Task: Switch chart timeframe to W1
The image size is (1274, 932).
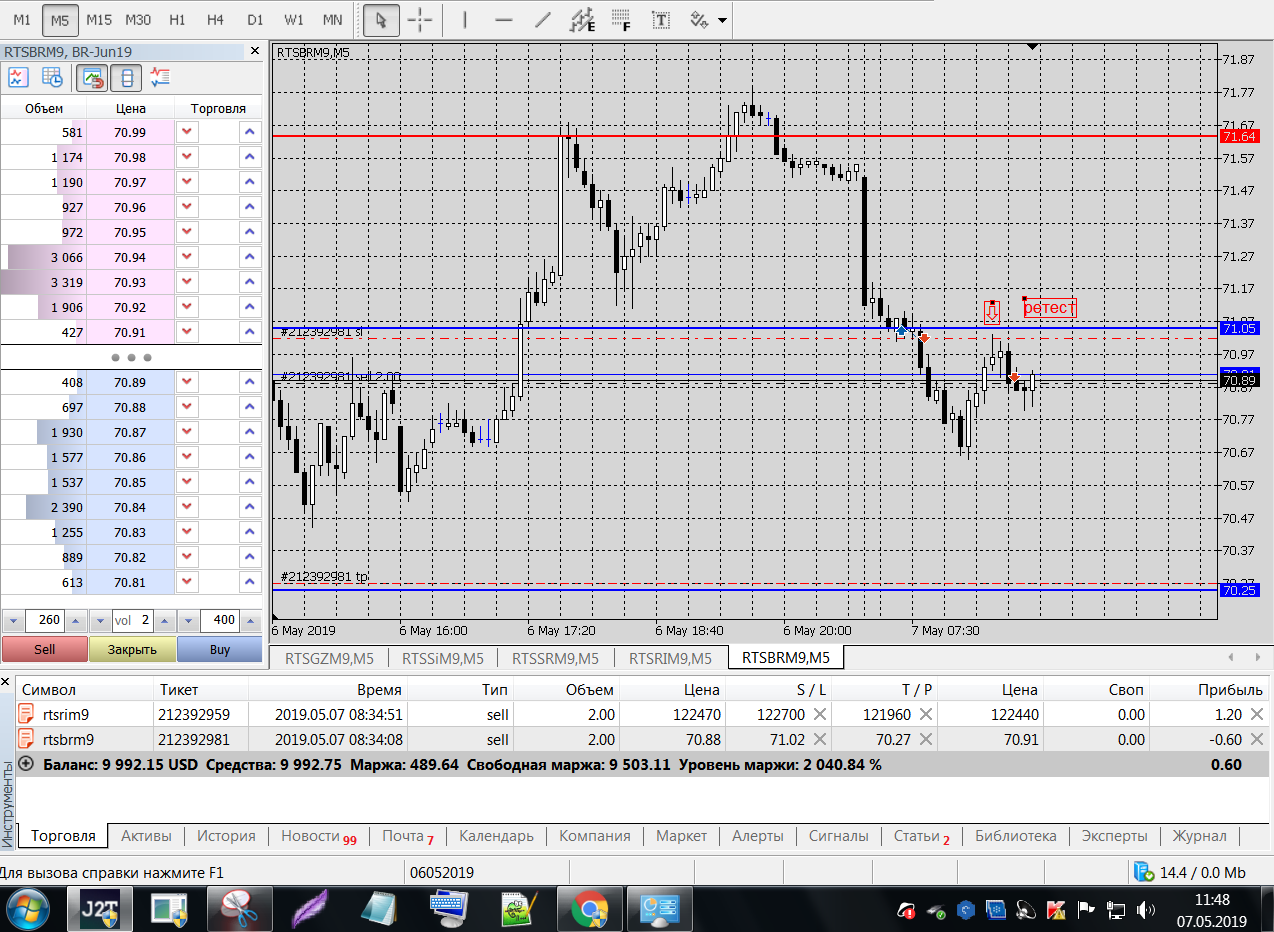Action: (293, 19)
